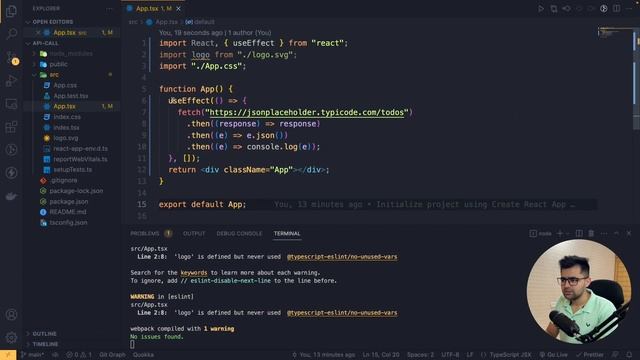This screenshot has height=360, width=640.
Task: Click TypeScript JSX language mode
Action: pos(507,355)
